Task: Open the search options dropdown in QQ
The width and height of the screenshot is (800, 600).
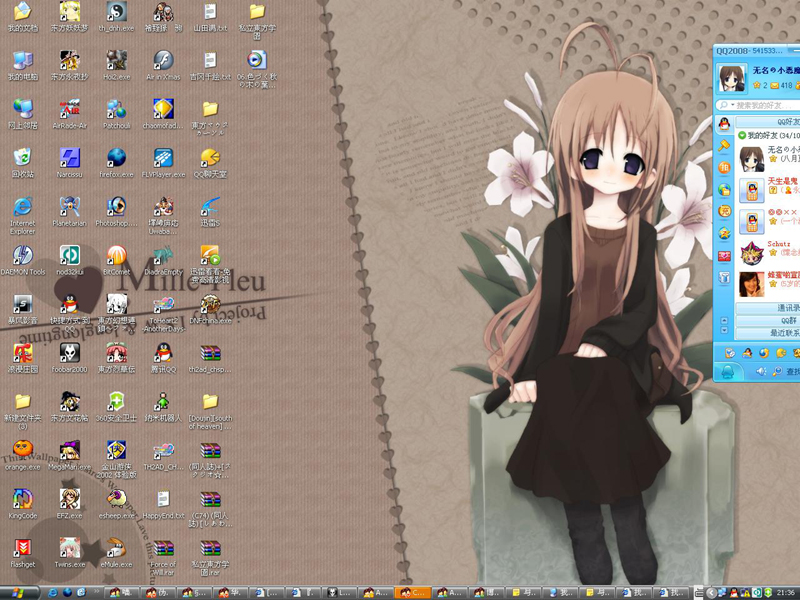Action: click(733, 105)
